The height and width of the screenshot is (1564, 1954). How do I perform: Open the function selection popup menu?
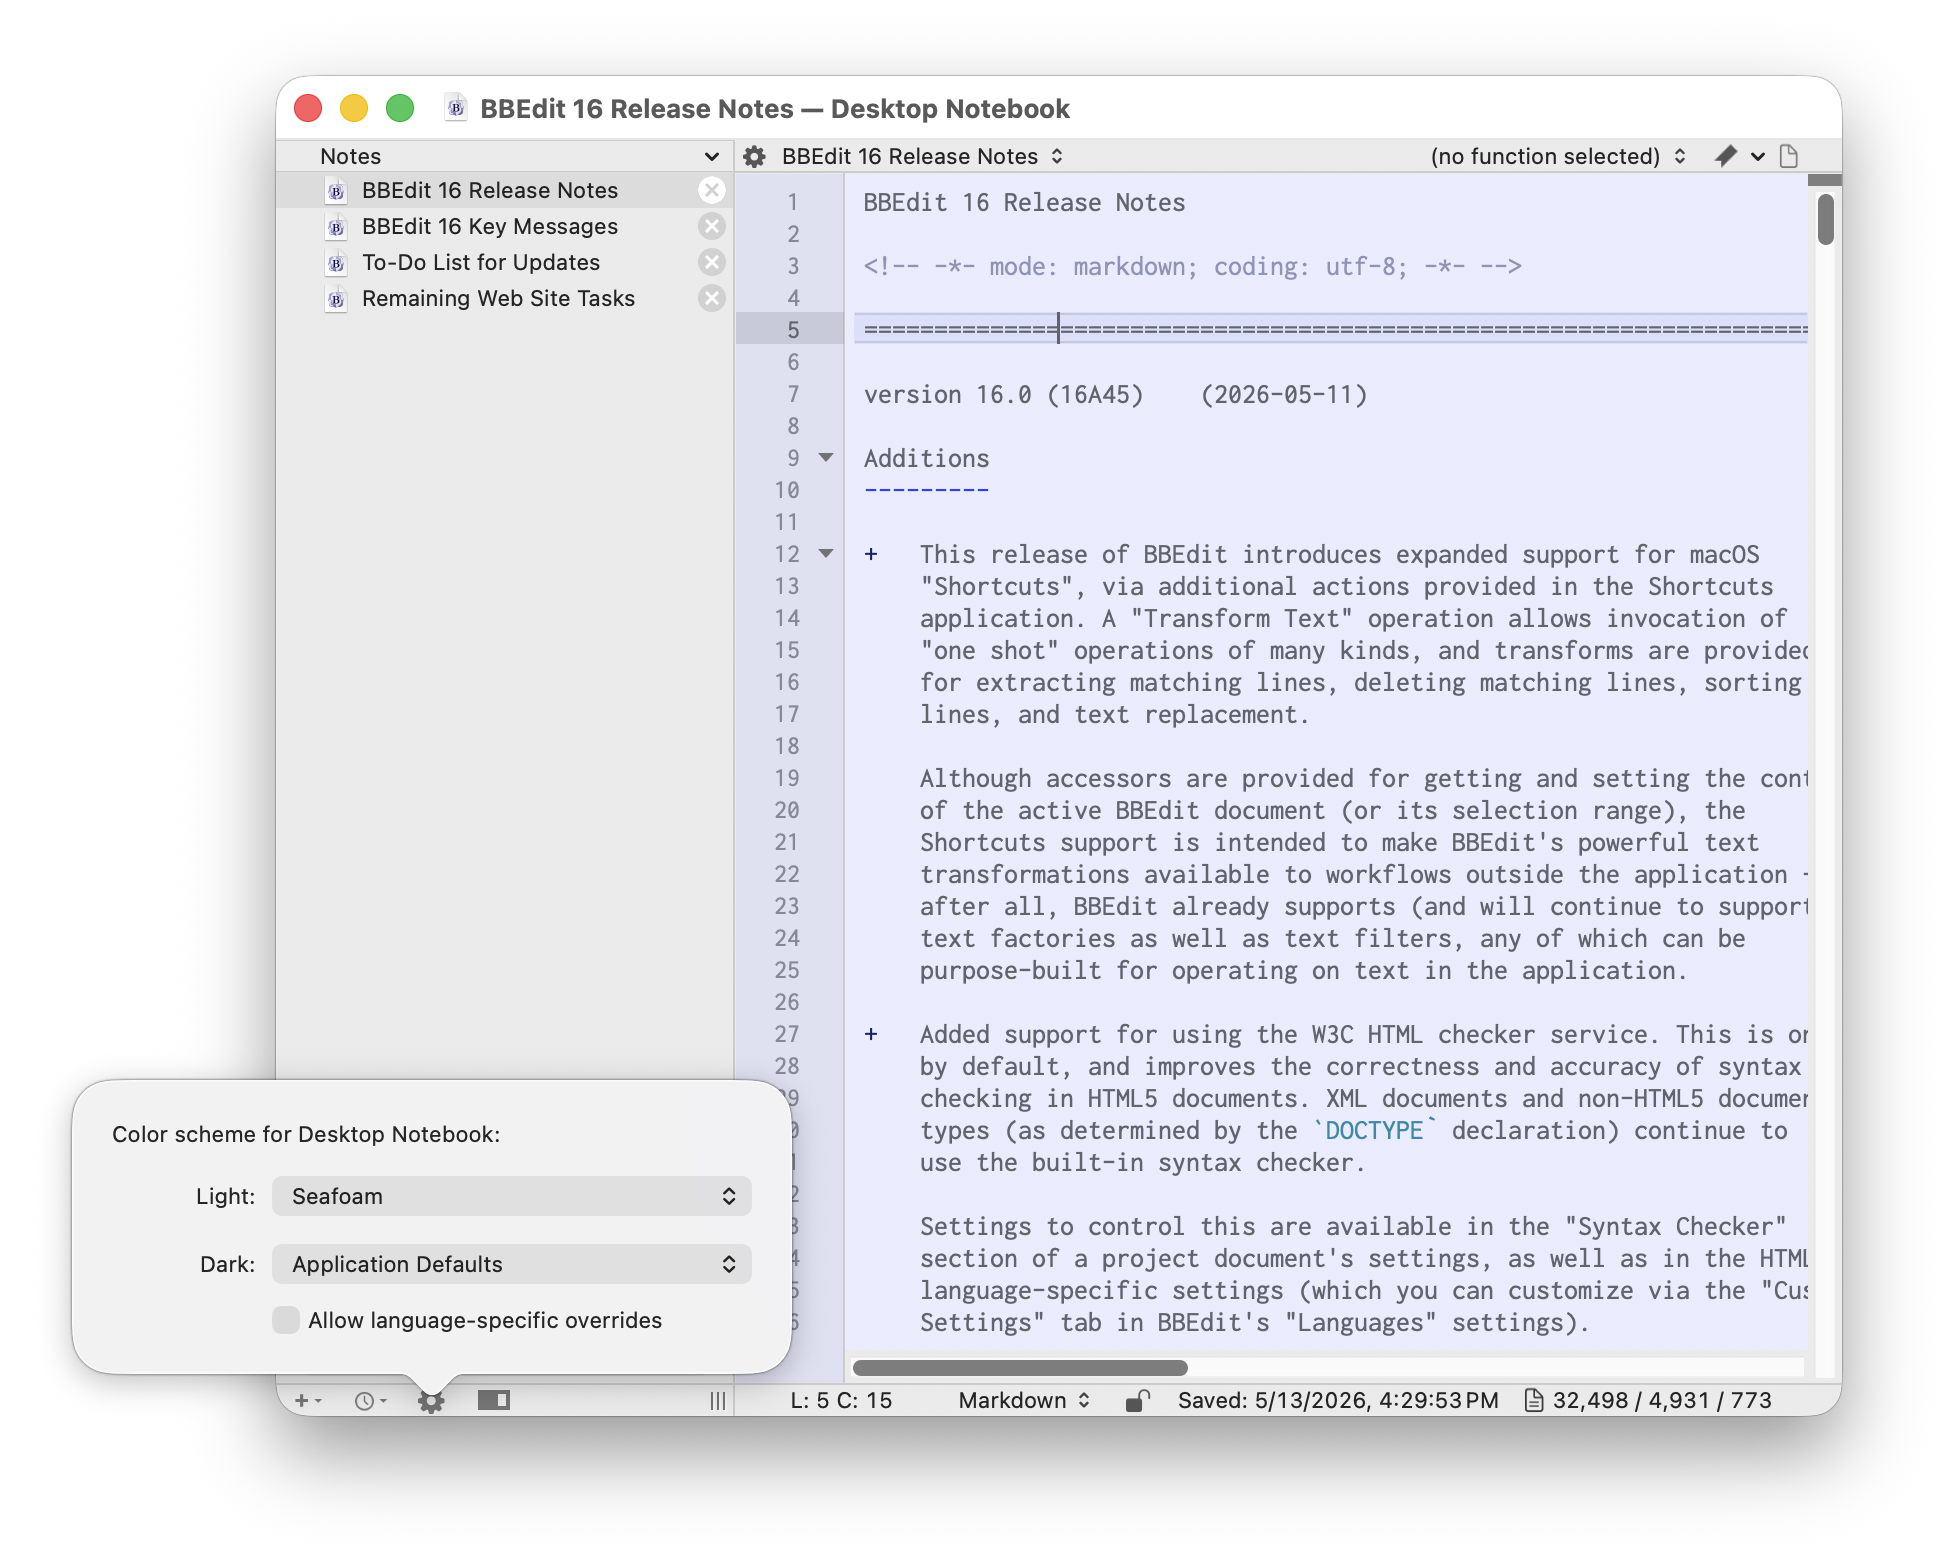point(1557,156)
